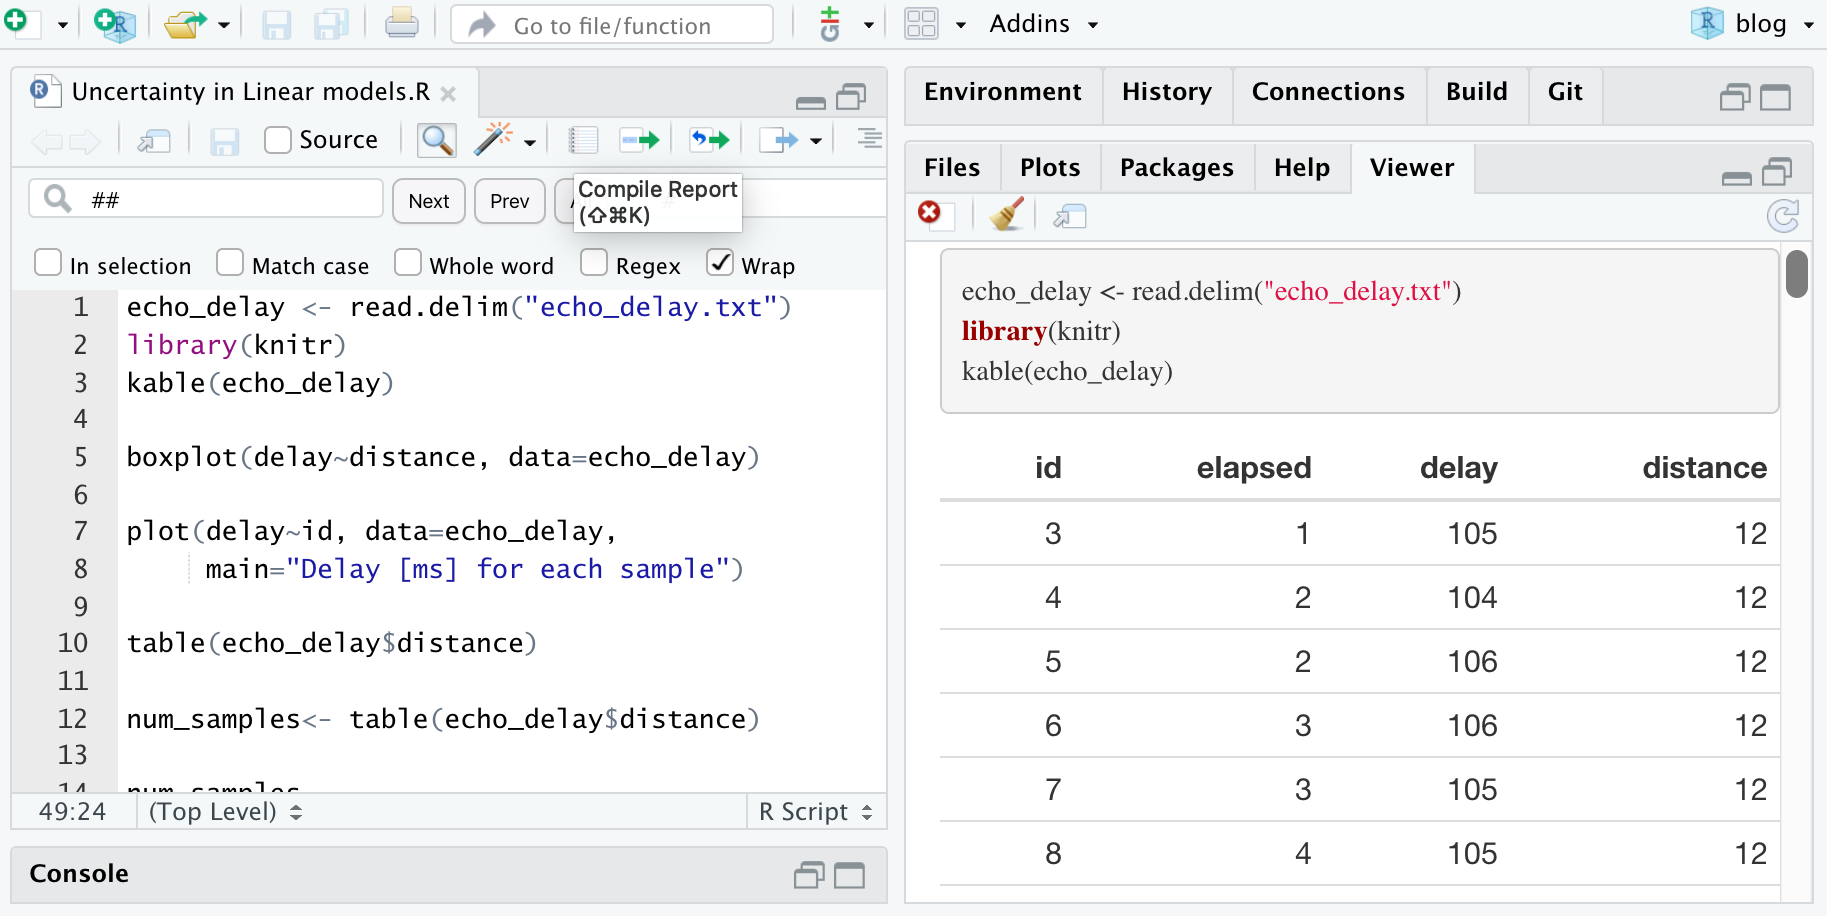Open the R Script file type selector

816,811
